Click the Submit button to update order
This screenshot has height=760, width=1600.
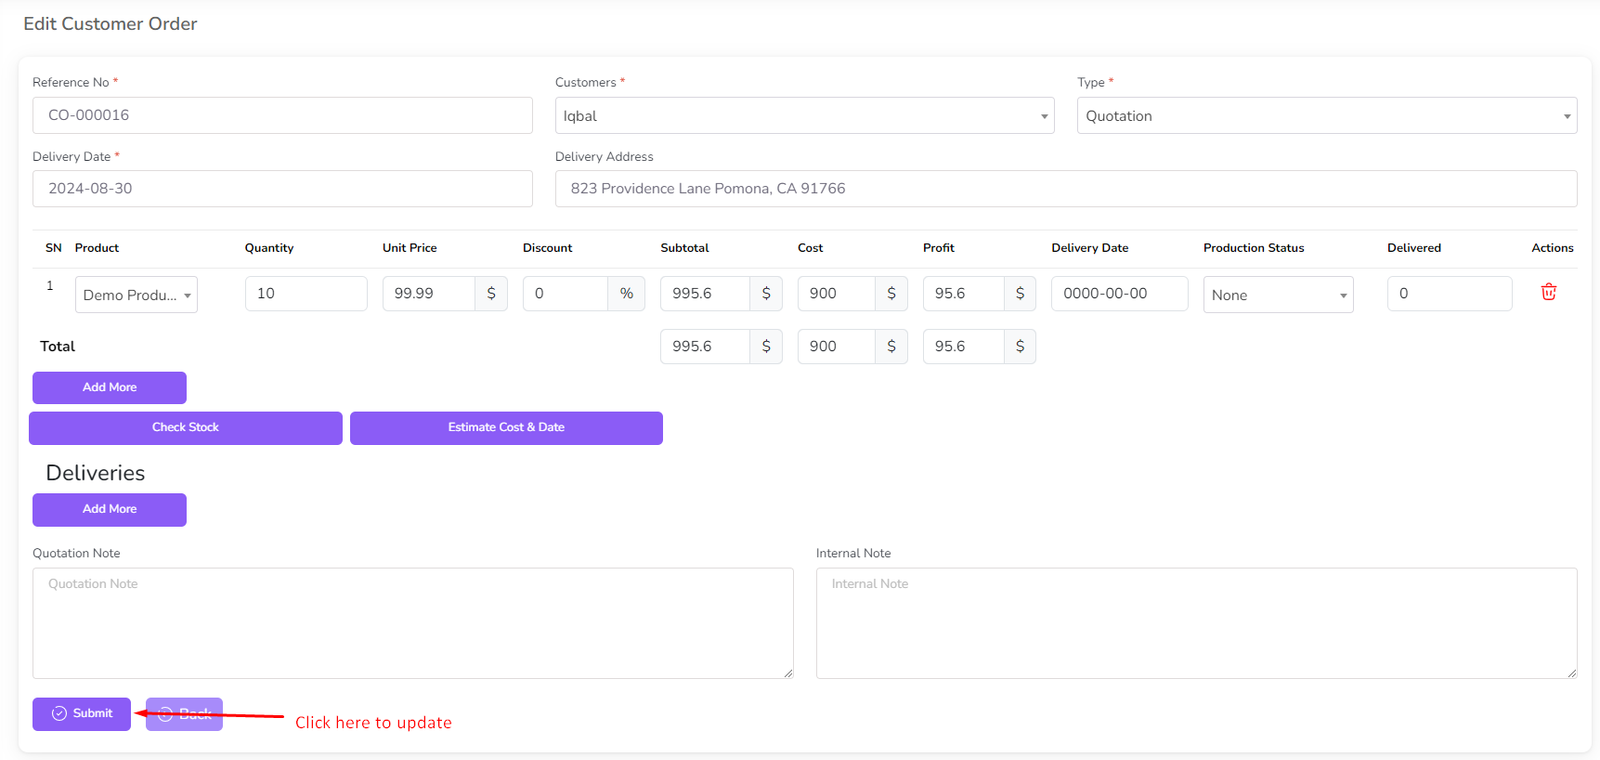(82, 714)
